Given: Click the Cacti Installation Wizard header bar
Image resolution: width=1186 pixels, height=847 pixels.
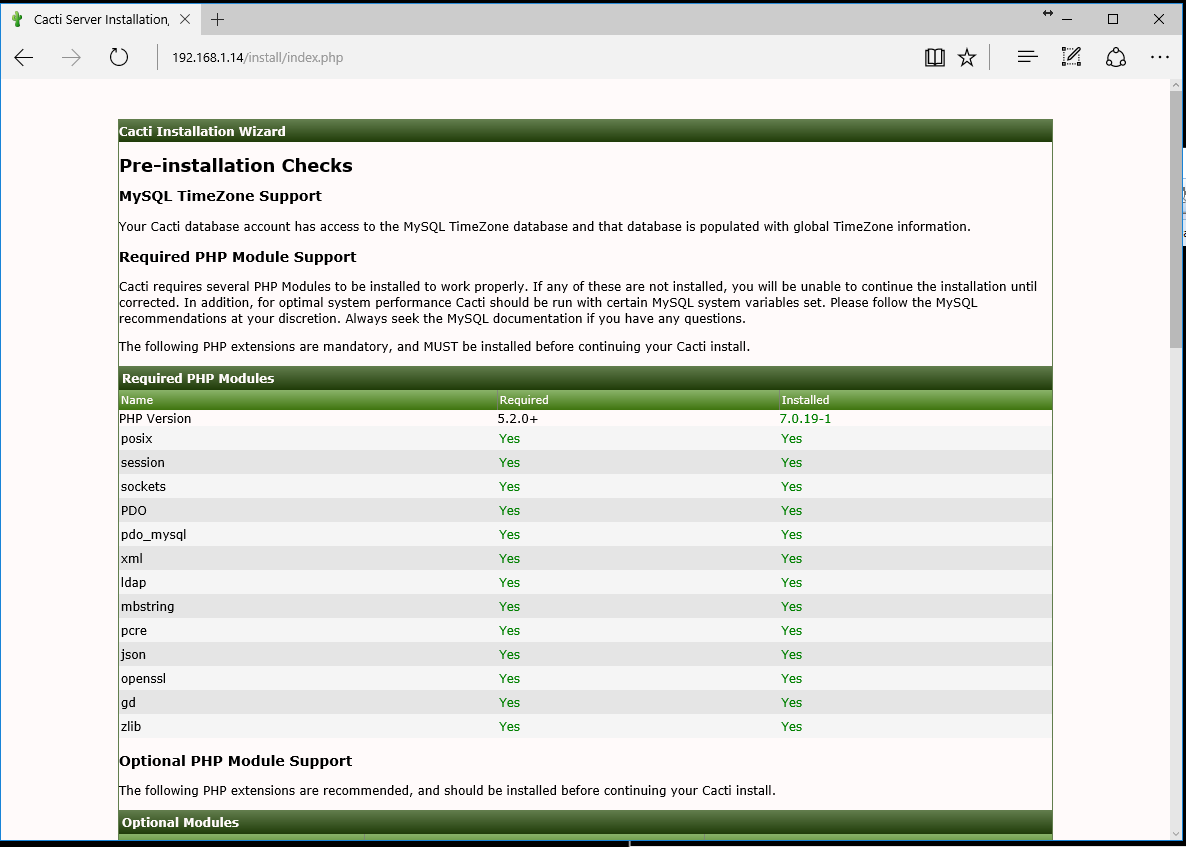Looking at the screenshot, I should coord(585,131).
